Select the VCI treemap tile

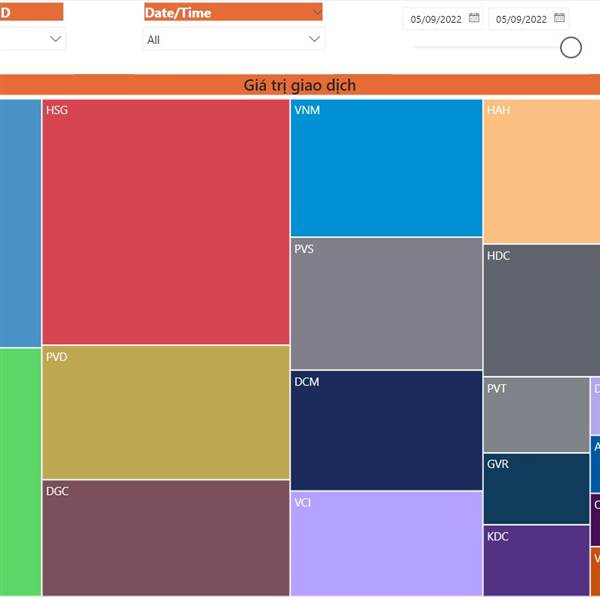(386, 543)
